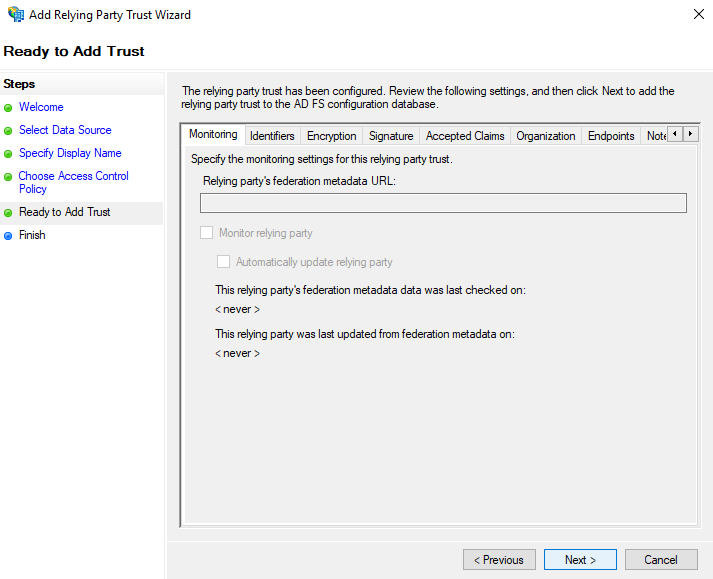Go back with the Previous button
This screenshot has width=713, height=579.
(499, 559)
